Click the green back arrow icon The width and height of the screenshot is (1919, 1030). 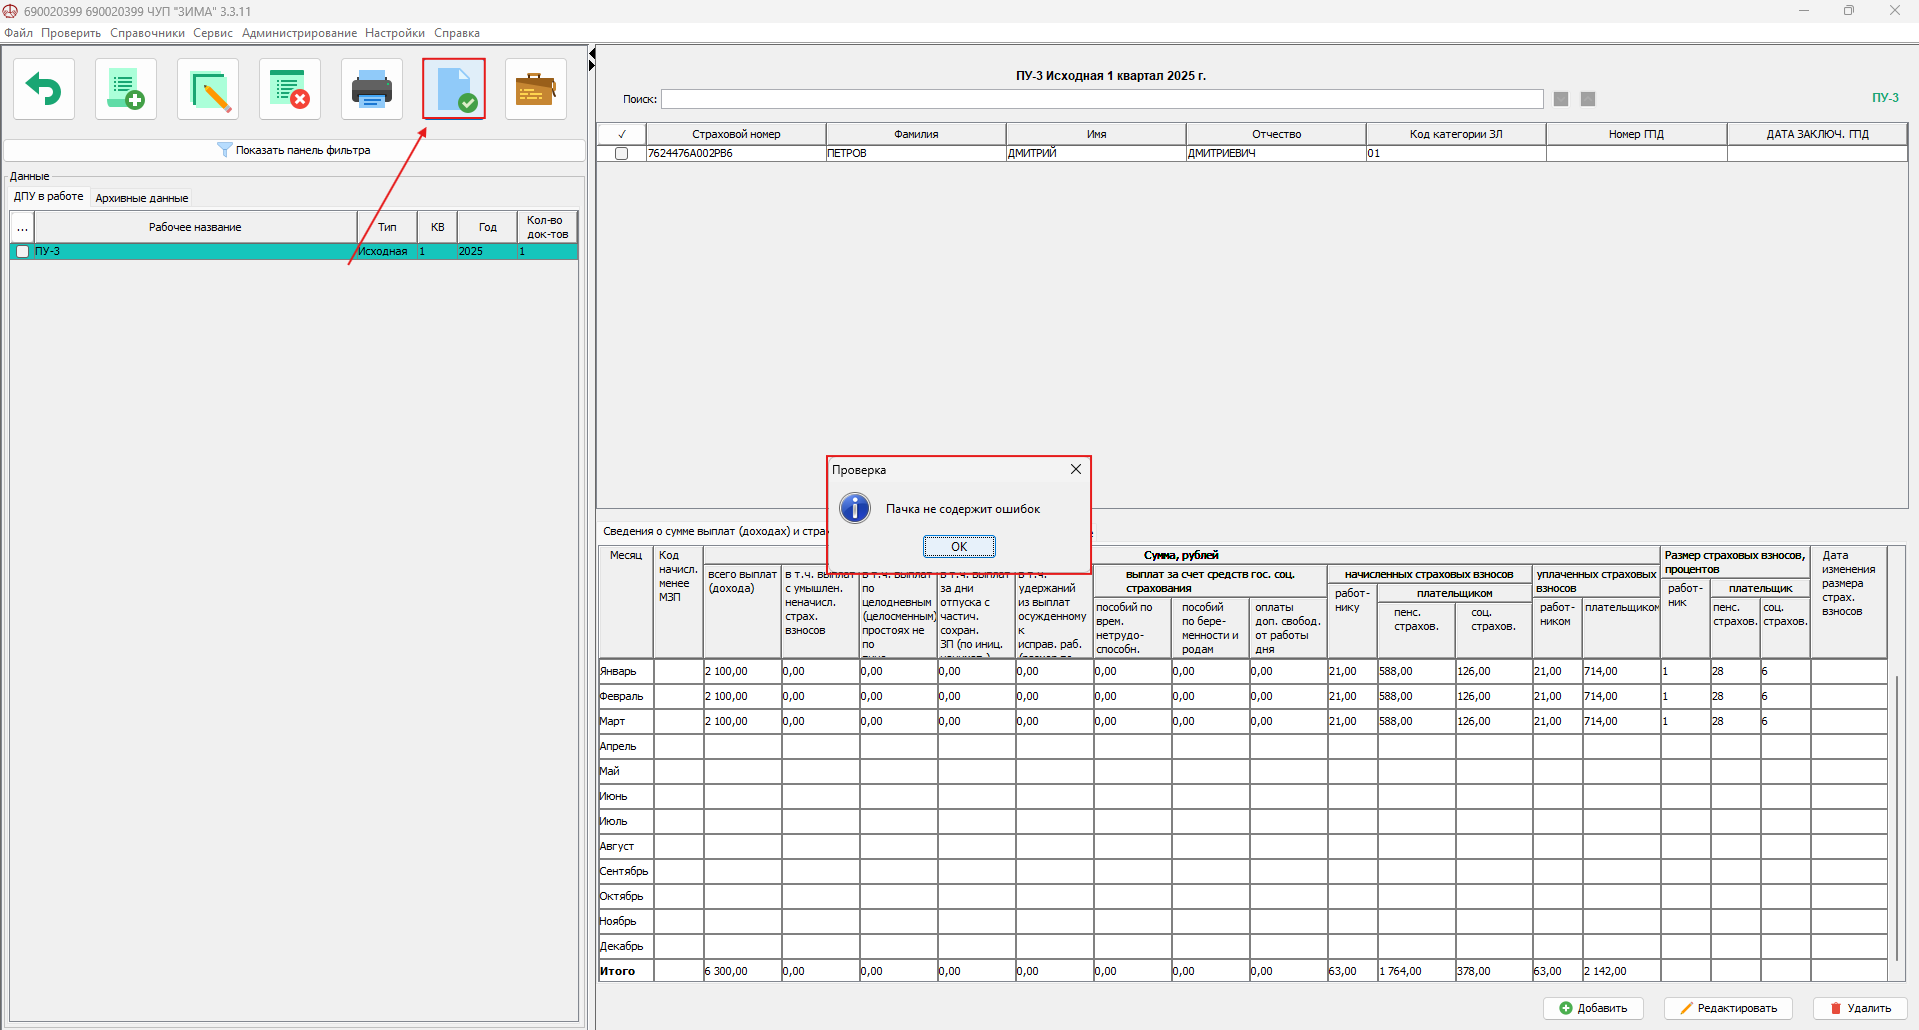(44, 90)
